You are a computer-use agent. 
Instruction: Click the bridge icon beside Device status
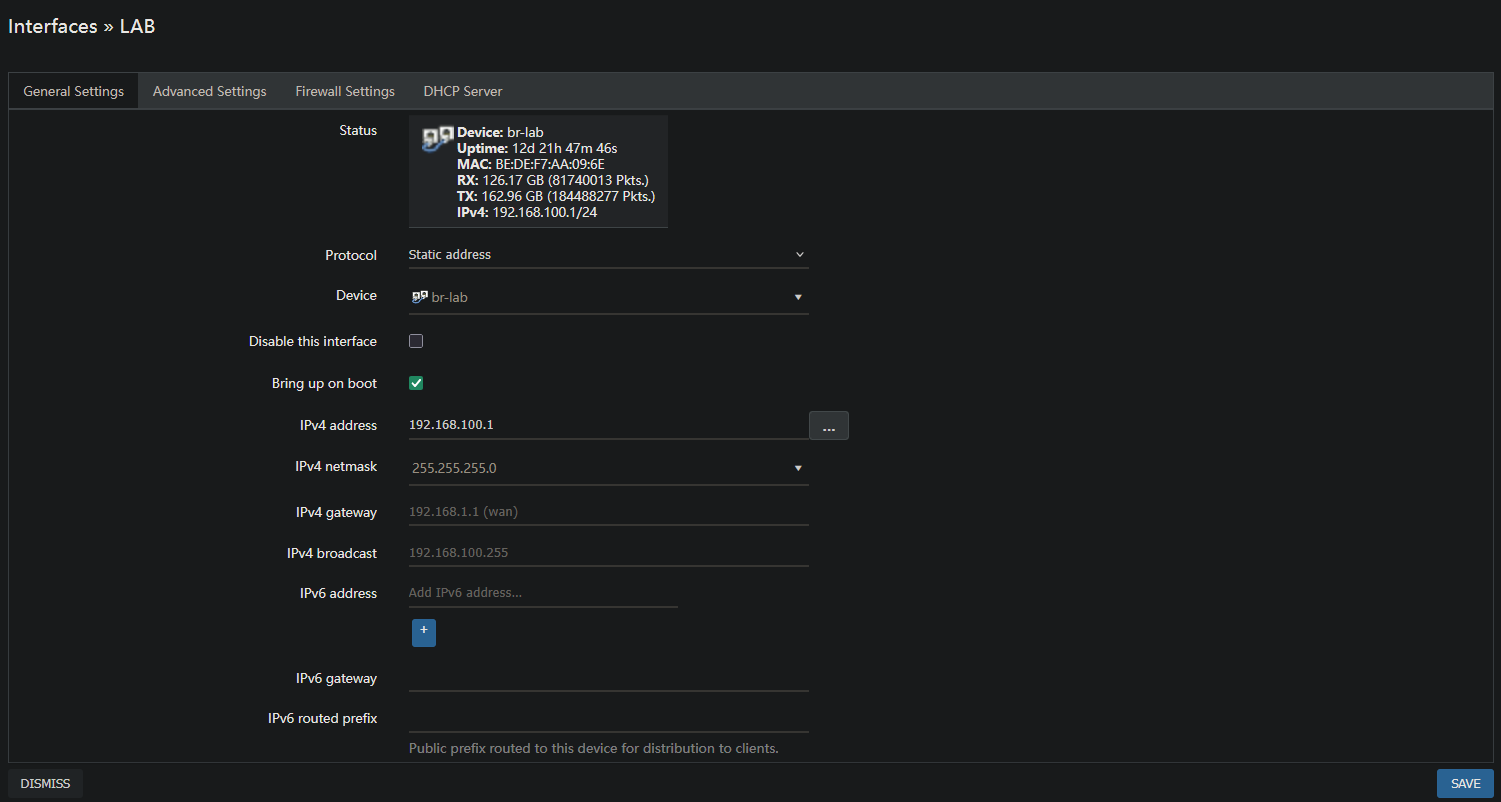pos(436,138)
